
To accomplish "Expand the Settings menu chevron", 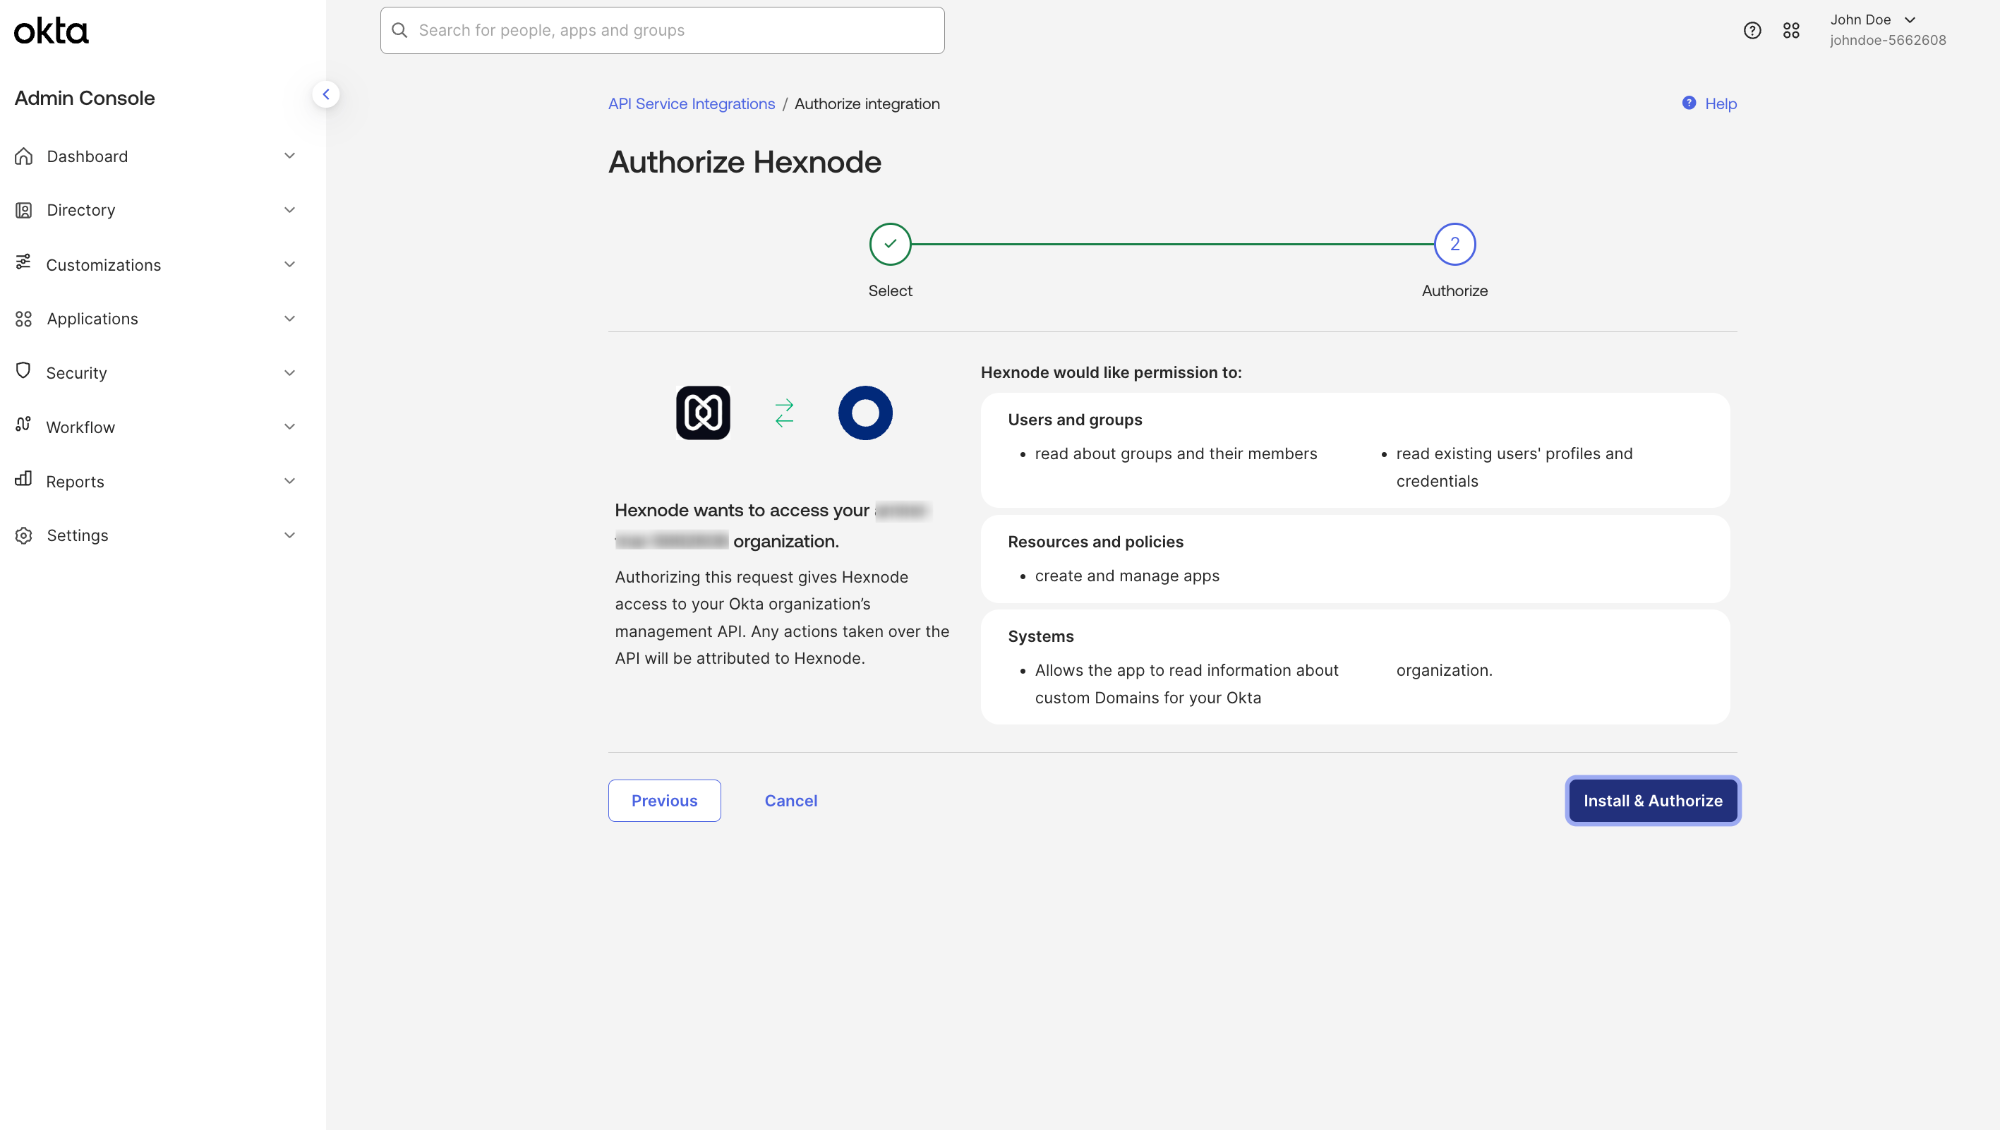I will pos(289,535).
